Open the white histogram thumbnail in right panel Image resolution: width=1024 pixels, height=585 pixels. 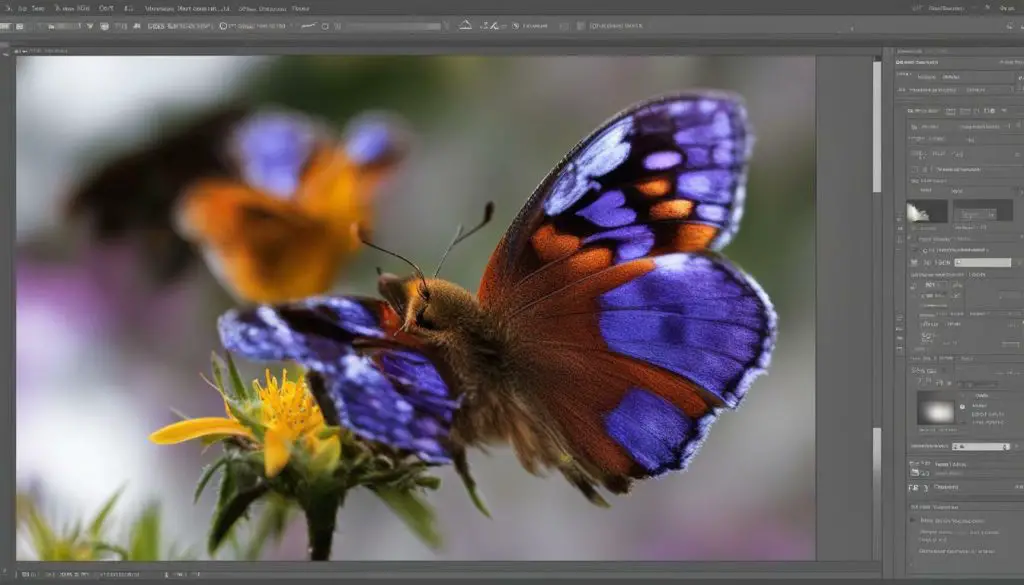coord(927,211)
